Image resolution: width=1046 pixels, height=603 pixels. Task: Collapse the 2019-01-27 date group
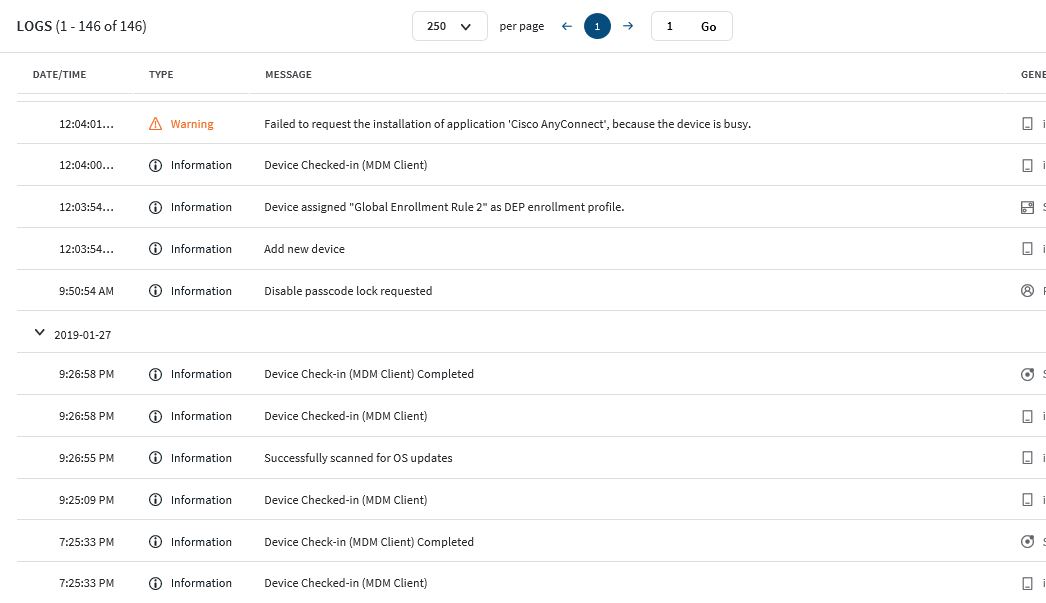[x=39, y=332]
